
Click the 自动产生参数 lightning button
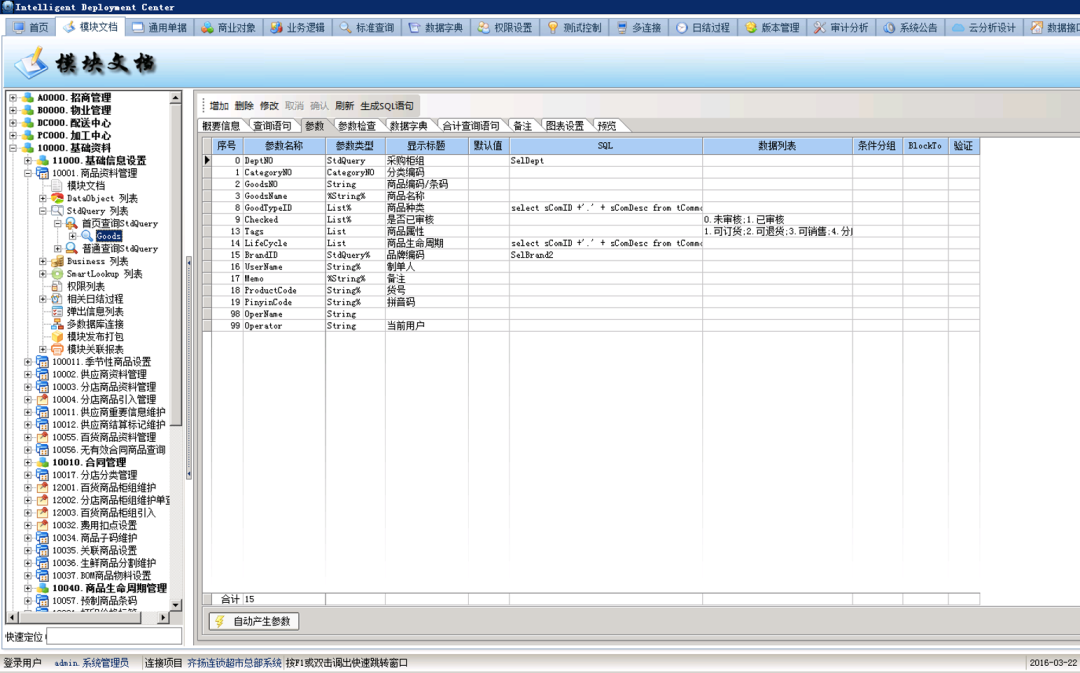(x=254, y=621)
